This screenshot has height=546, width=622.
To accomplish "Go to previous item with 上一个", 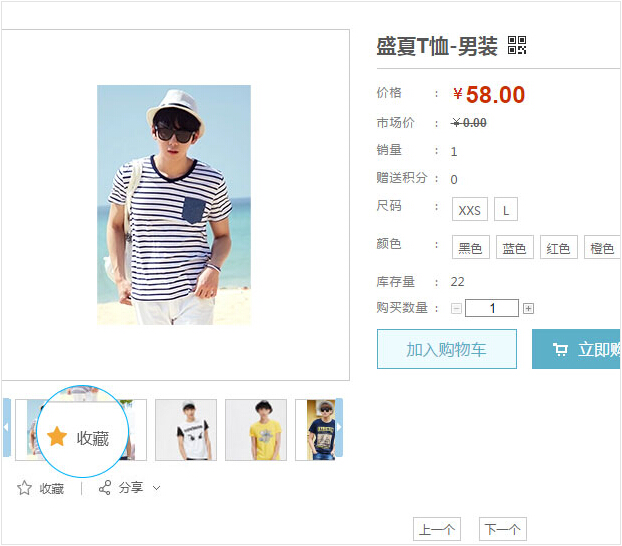I will tap(437, 530).
